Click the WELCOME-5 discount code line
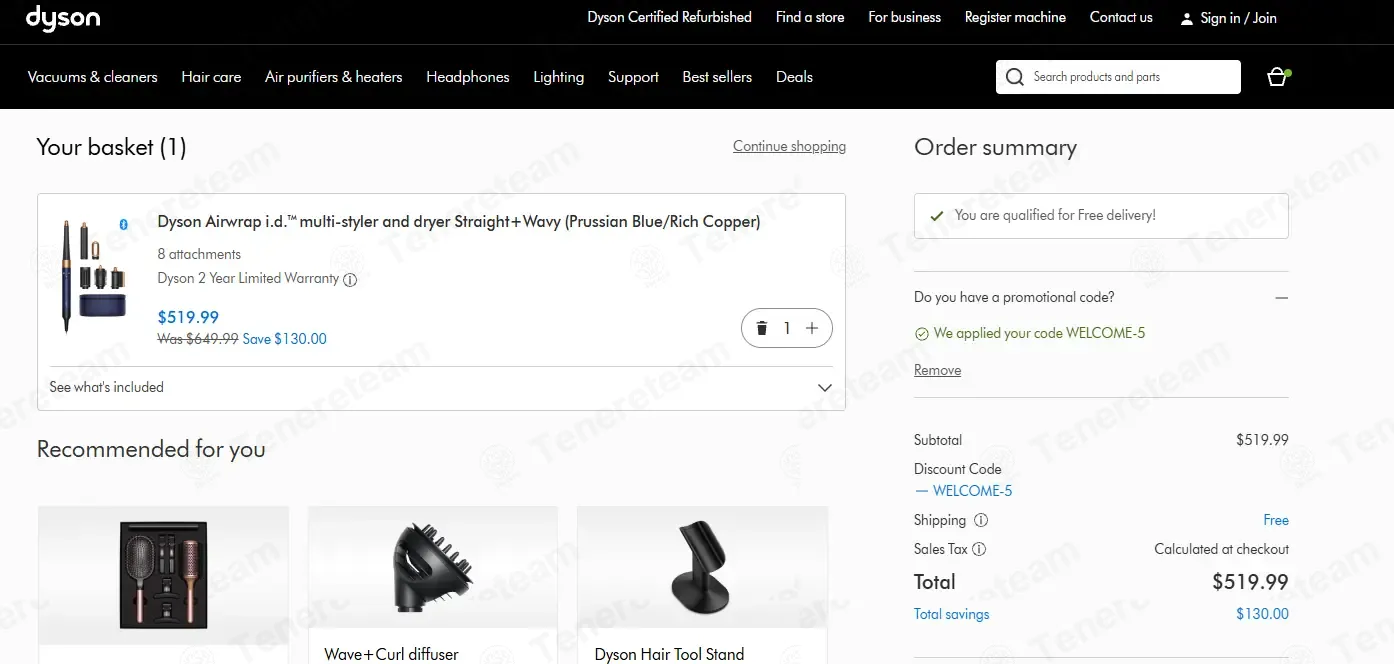The height and width of the screenshot is (664, 1394). tap(963, 491)
